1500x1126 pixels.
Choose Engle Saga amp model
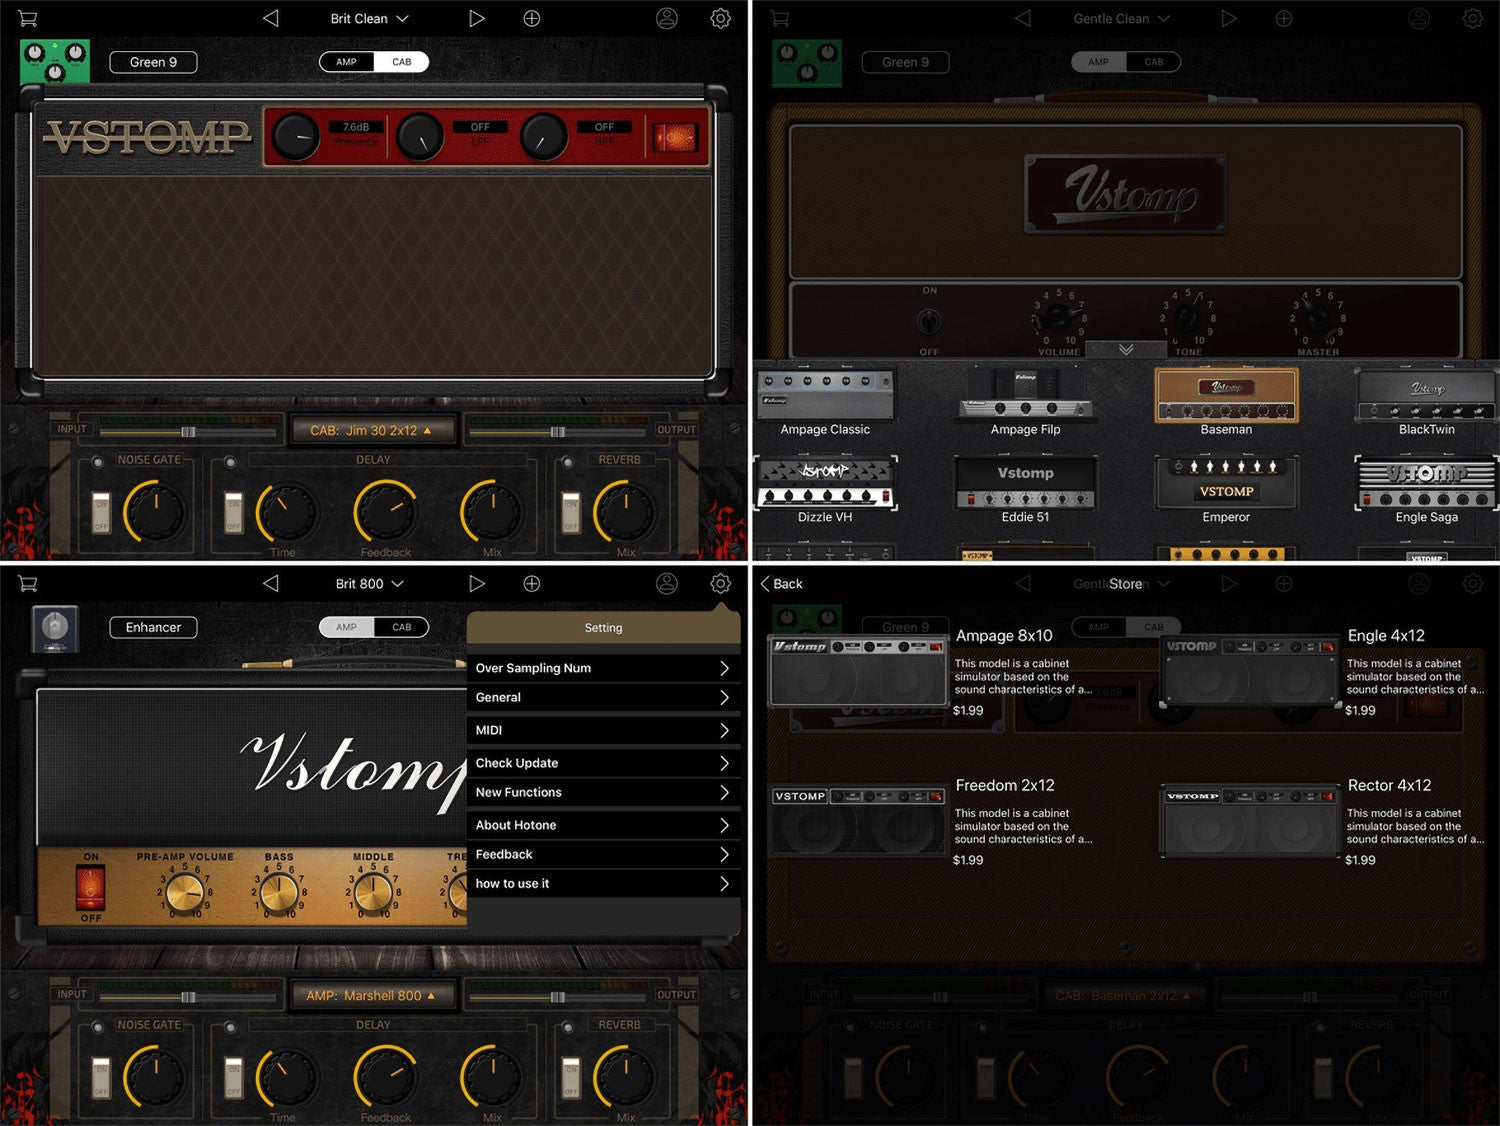point(1427,490)
